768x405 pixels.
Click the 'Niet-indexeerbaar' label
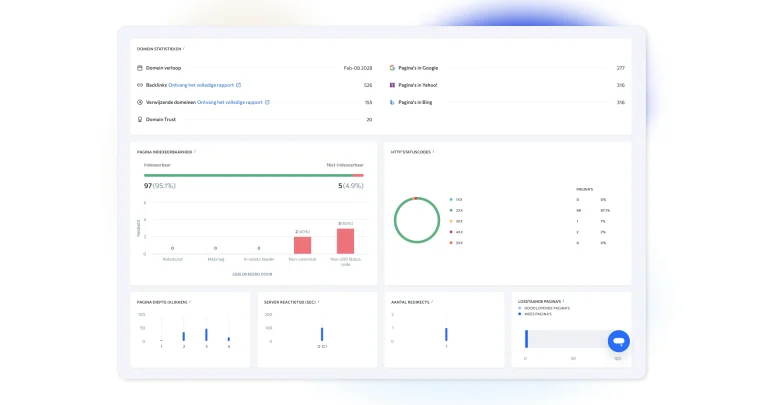coord(345,165)
